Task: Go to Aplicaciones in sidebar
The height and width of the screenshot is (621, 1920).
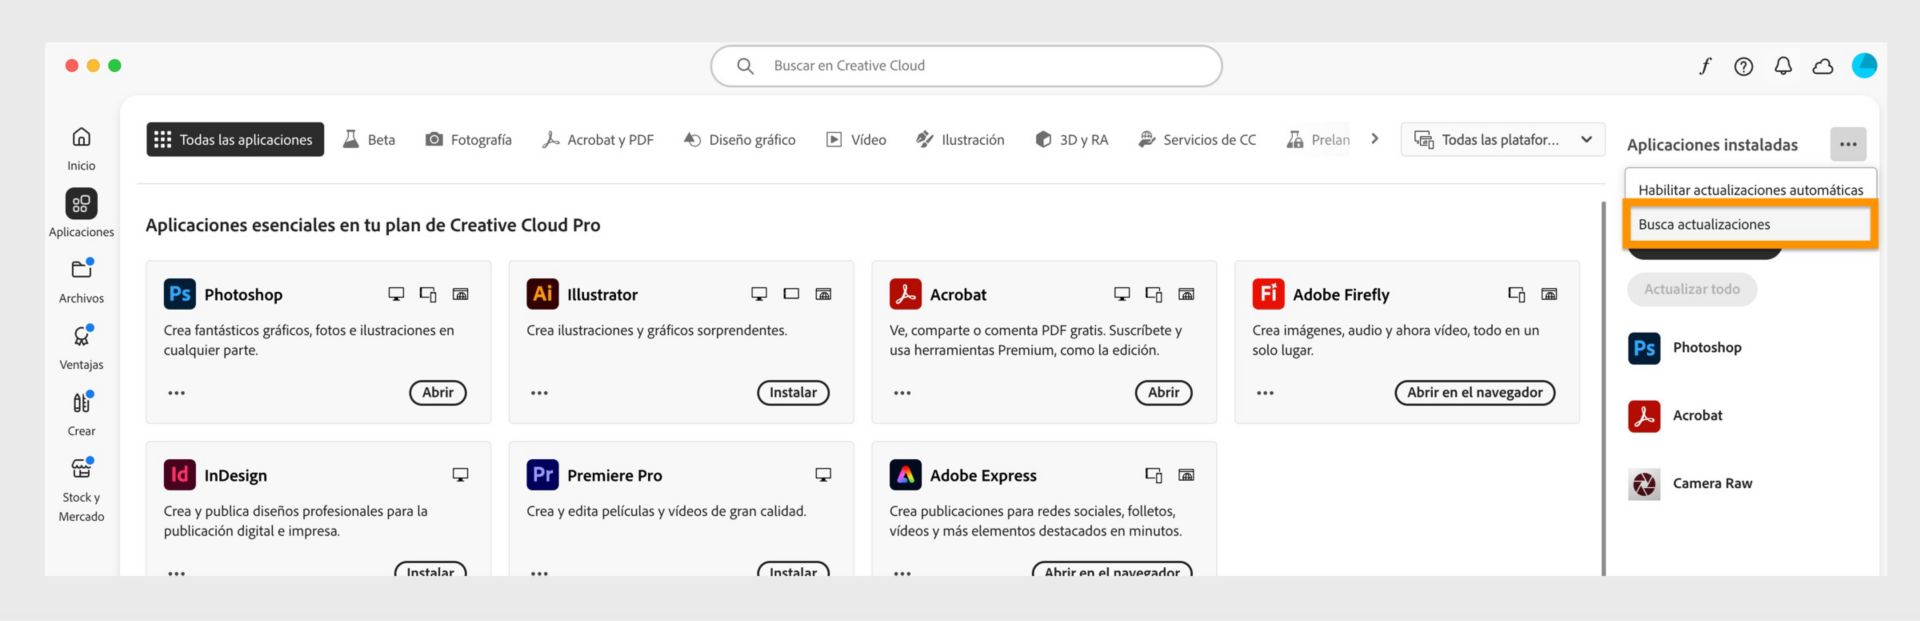Action: tap(81, 214)
